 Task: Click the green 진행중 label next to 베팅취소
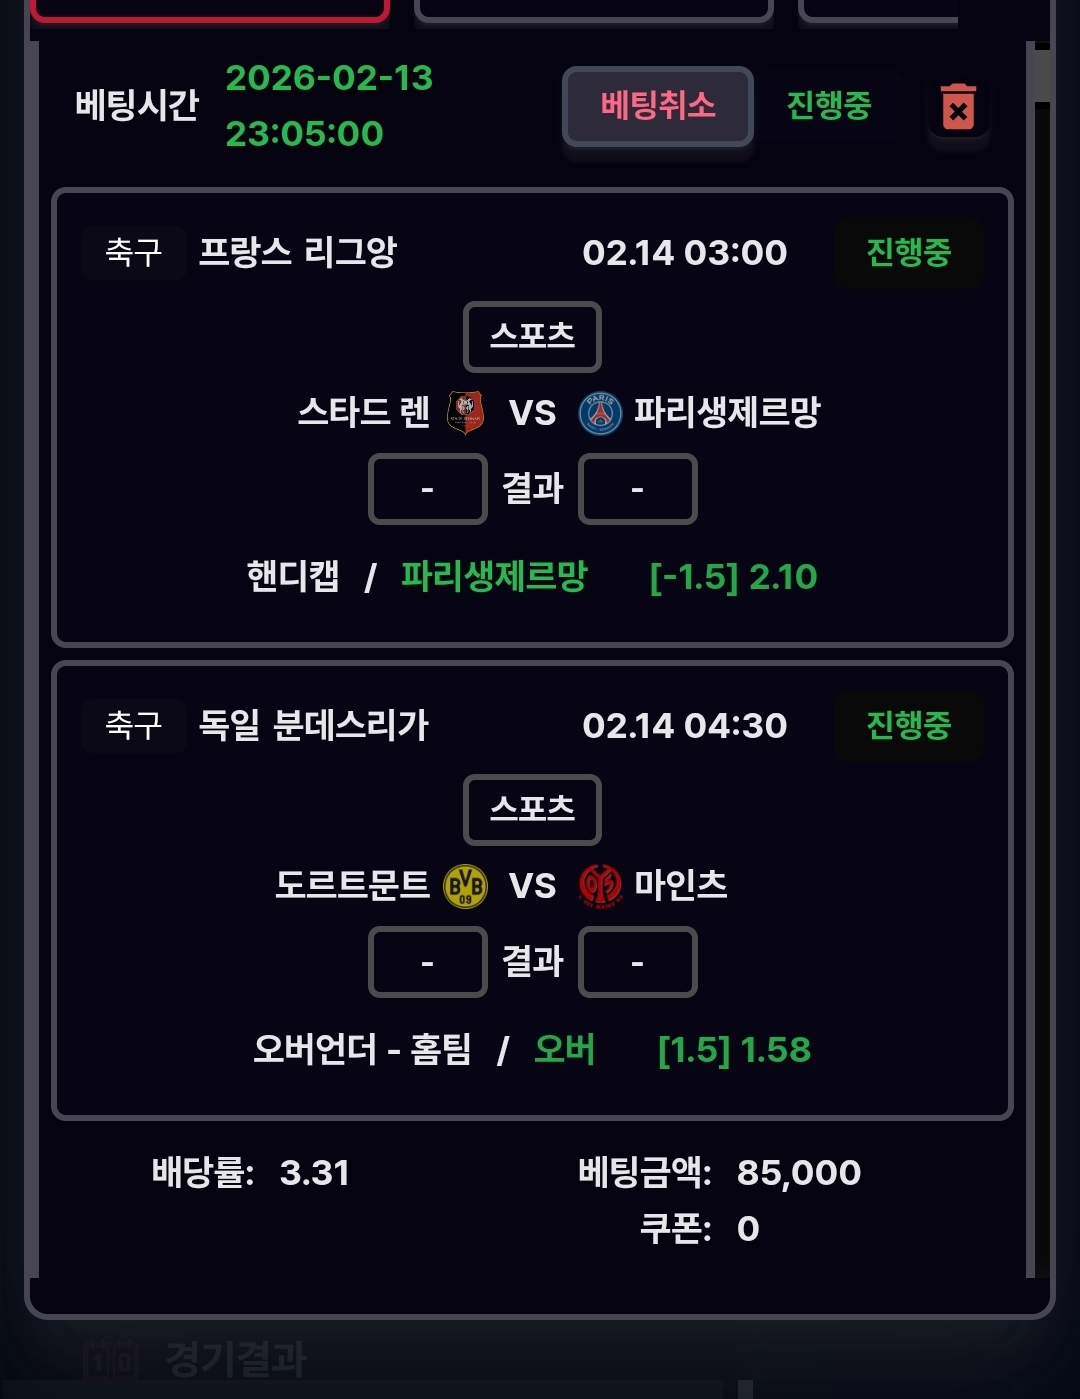tap(828, 105)
